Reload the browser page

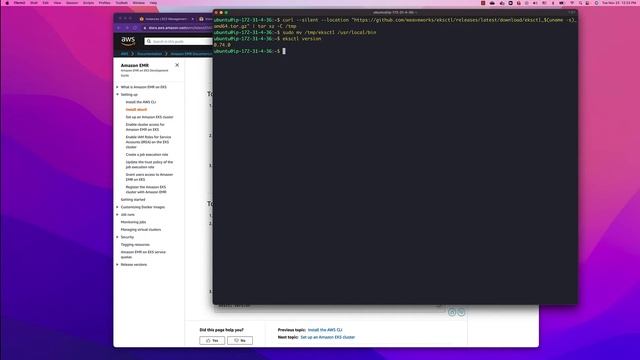pyautogui.click(x=135, y=28)
